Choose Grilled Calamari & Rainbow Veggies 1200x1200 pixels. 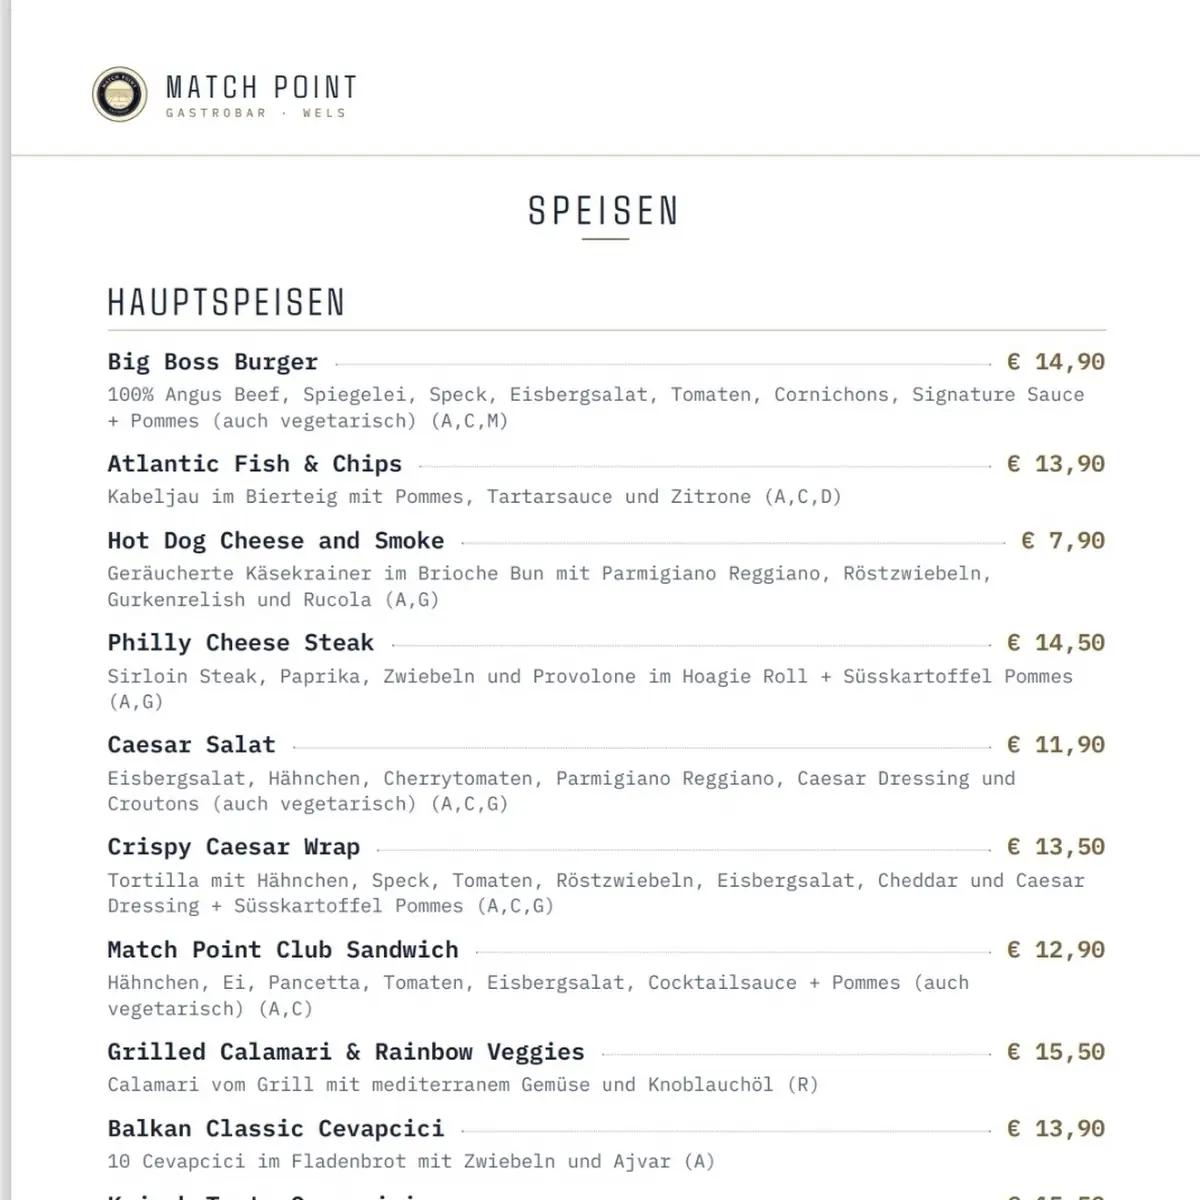click(x=346, y=1052)
